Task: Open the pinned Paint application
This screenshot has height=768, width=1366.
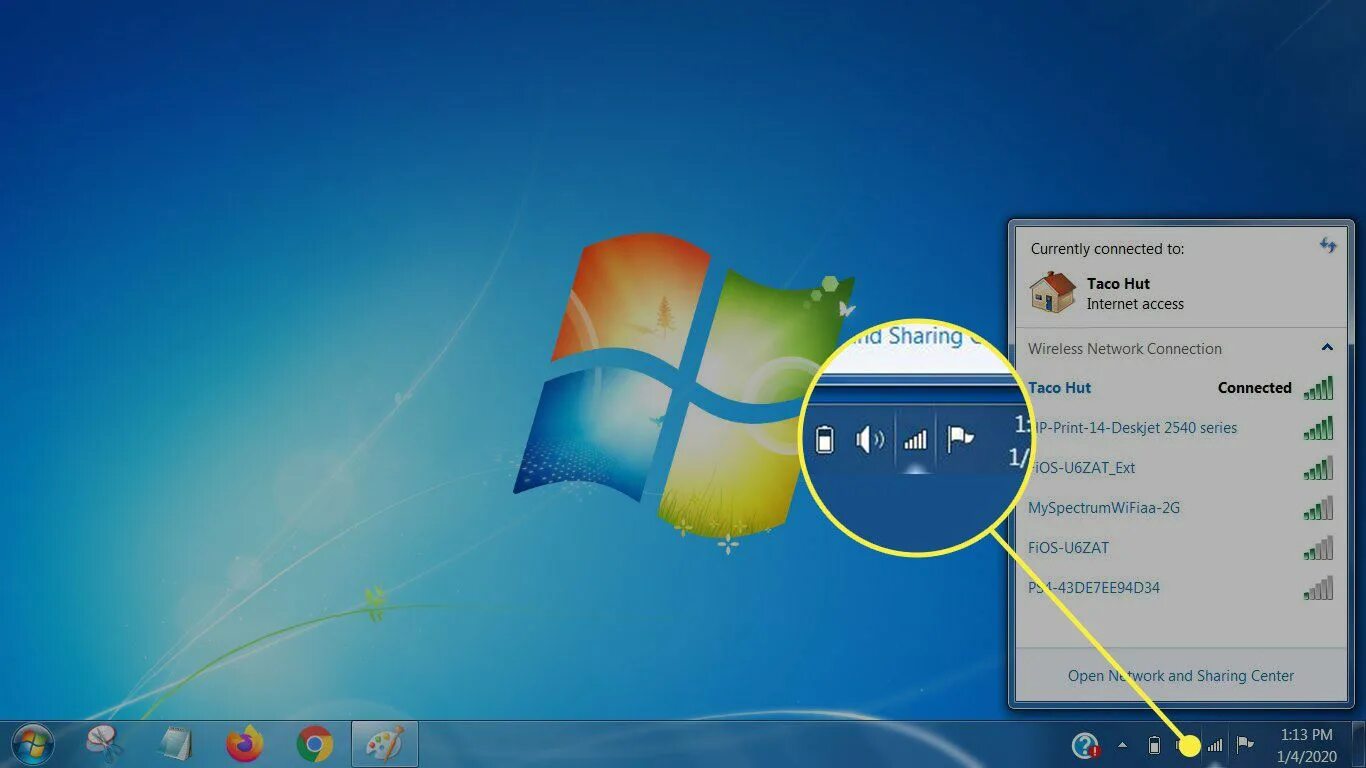Action: tap(385, 744)
